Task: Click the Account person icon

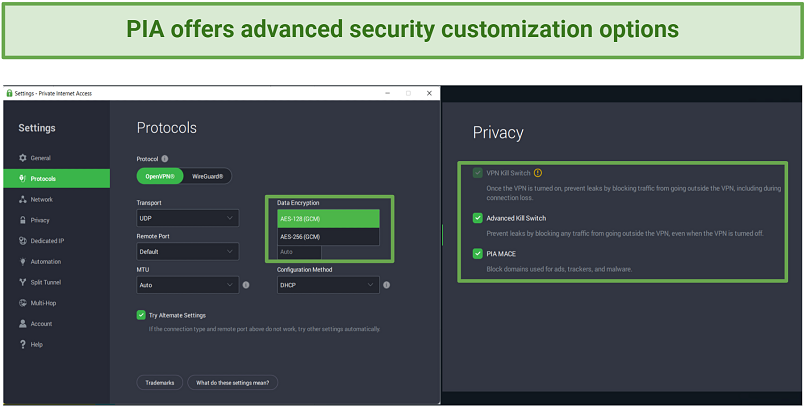Action: [x=23, y=324]
